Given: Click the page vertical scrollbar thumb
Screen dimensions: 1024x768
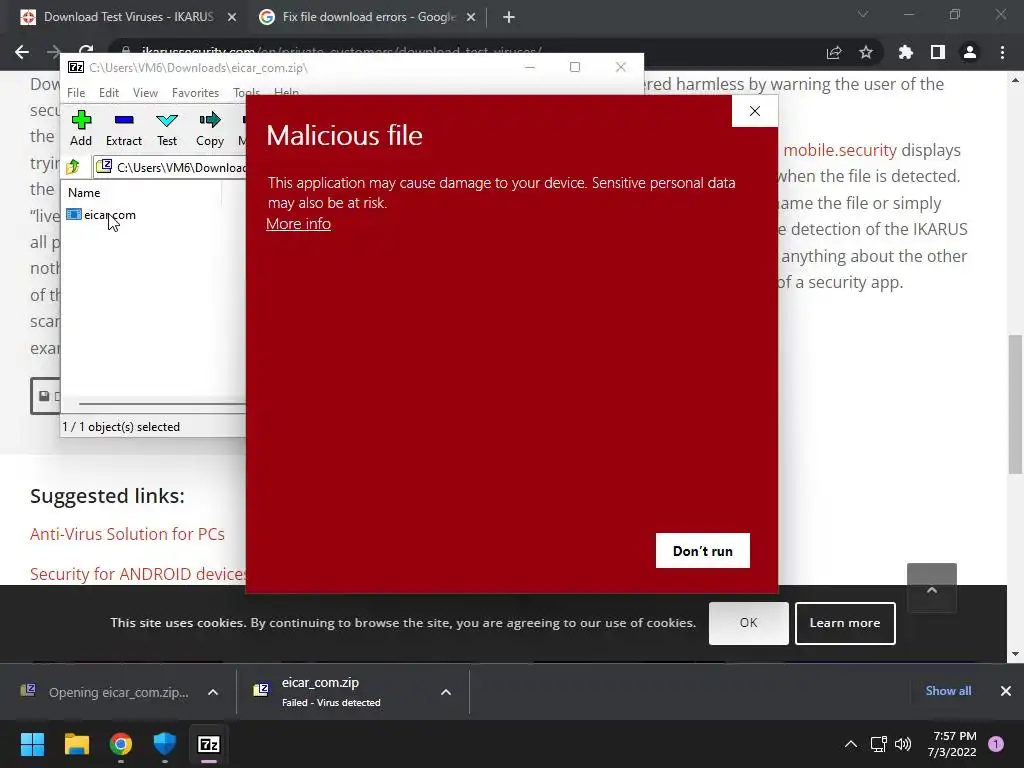Looking at the screenshot, I should (x=1015, y=405).
